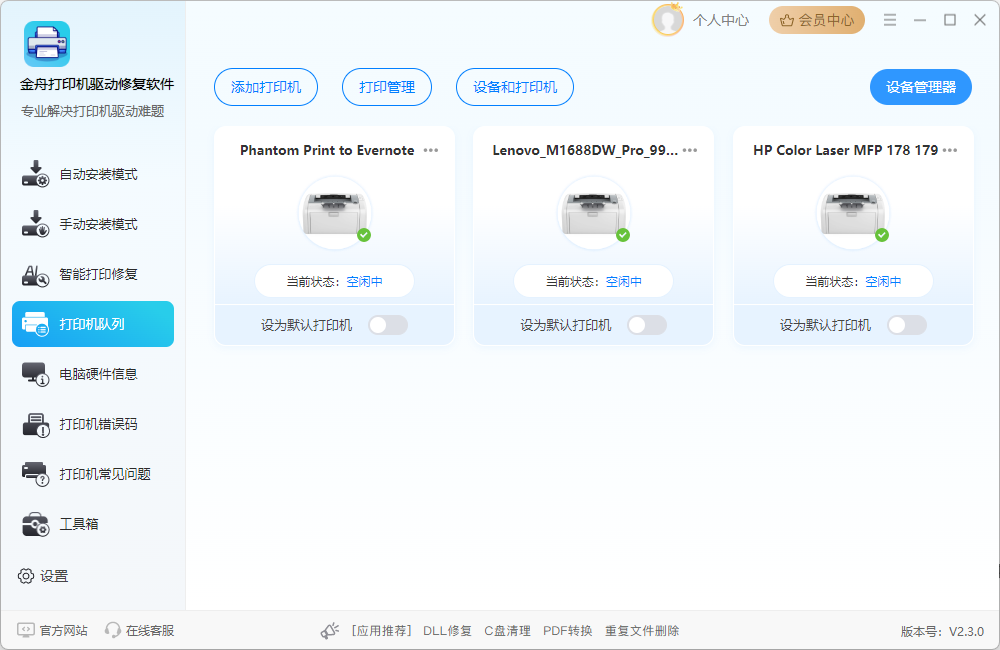Click the [应用推荐] label
Image resolution: width=1000 pixels, height=650 pixels.
point(382,631)
